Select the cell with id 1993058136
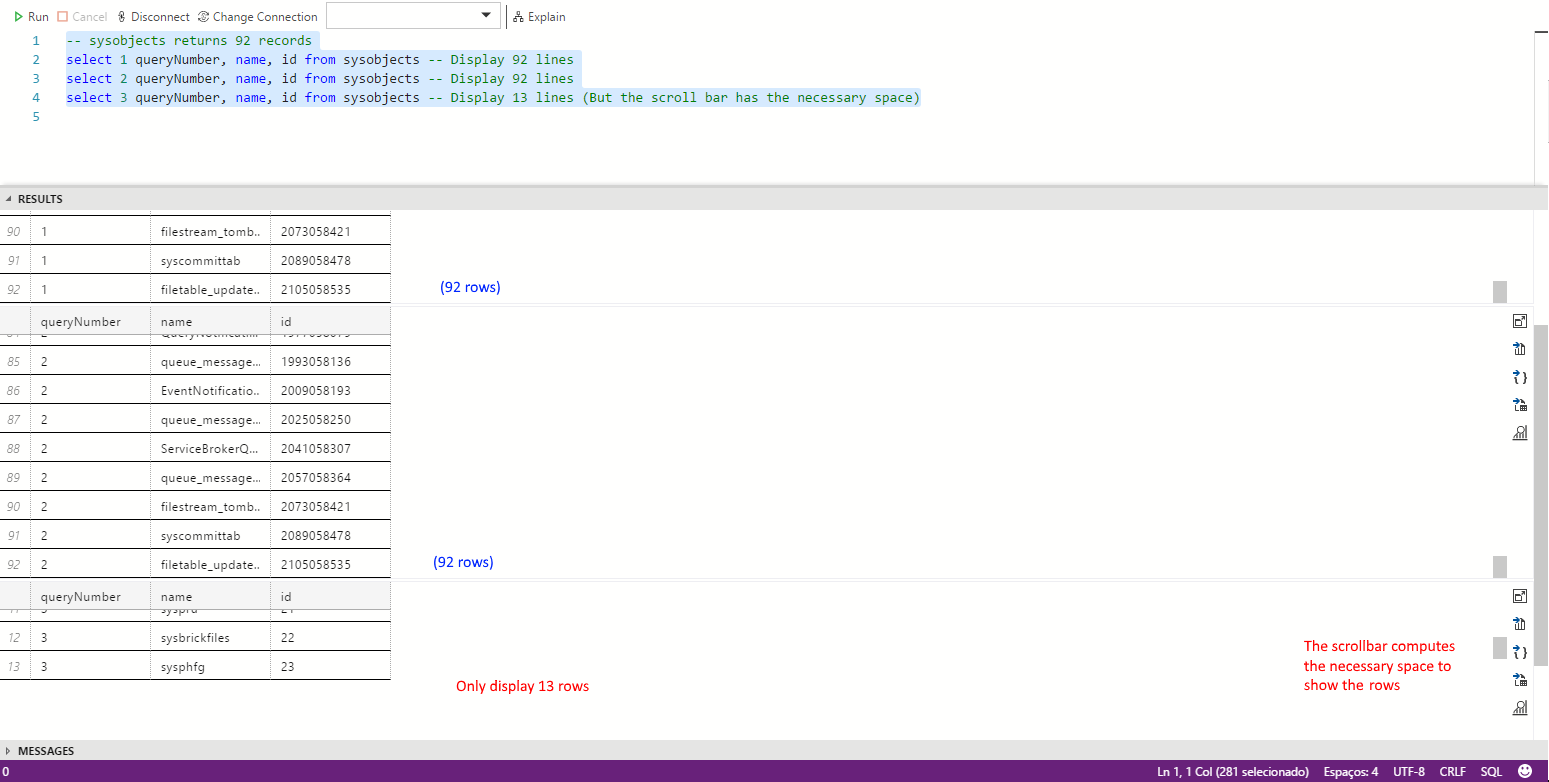The height and width of the screenshot is (782, 1549). pyautogui.click(x=330, y=361)
